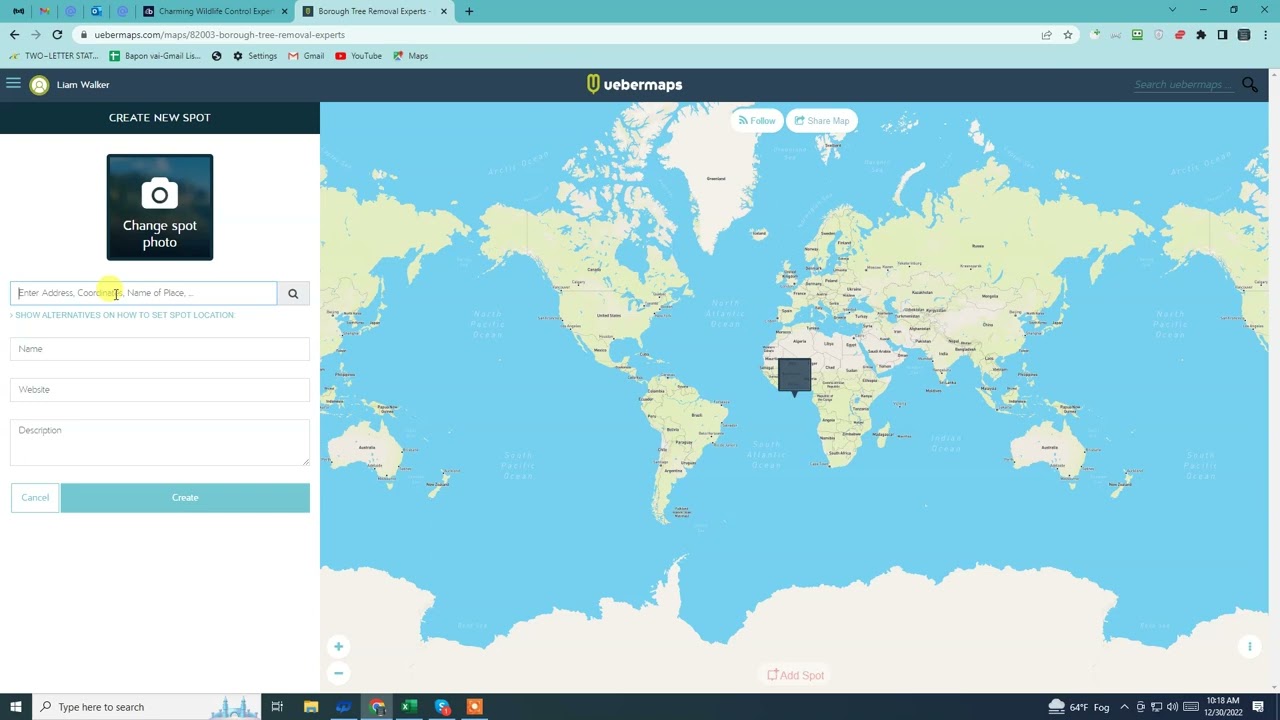Open Excel from the Windows taskbar

click(409, 707)
